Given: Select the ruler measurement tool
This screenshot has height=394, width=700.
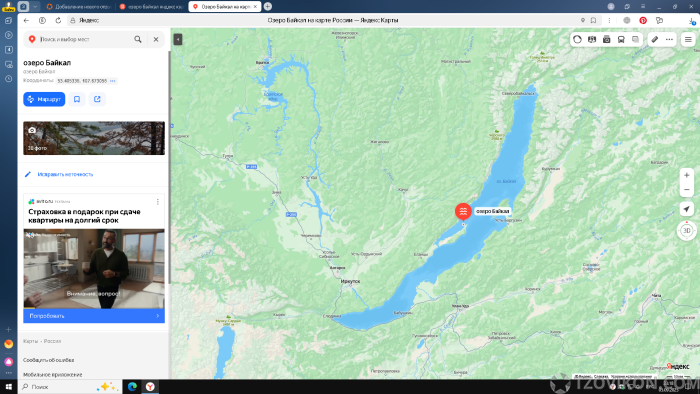Looking at the screenshot, I should (655, 39).
